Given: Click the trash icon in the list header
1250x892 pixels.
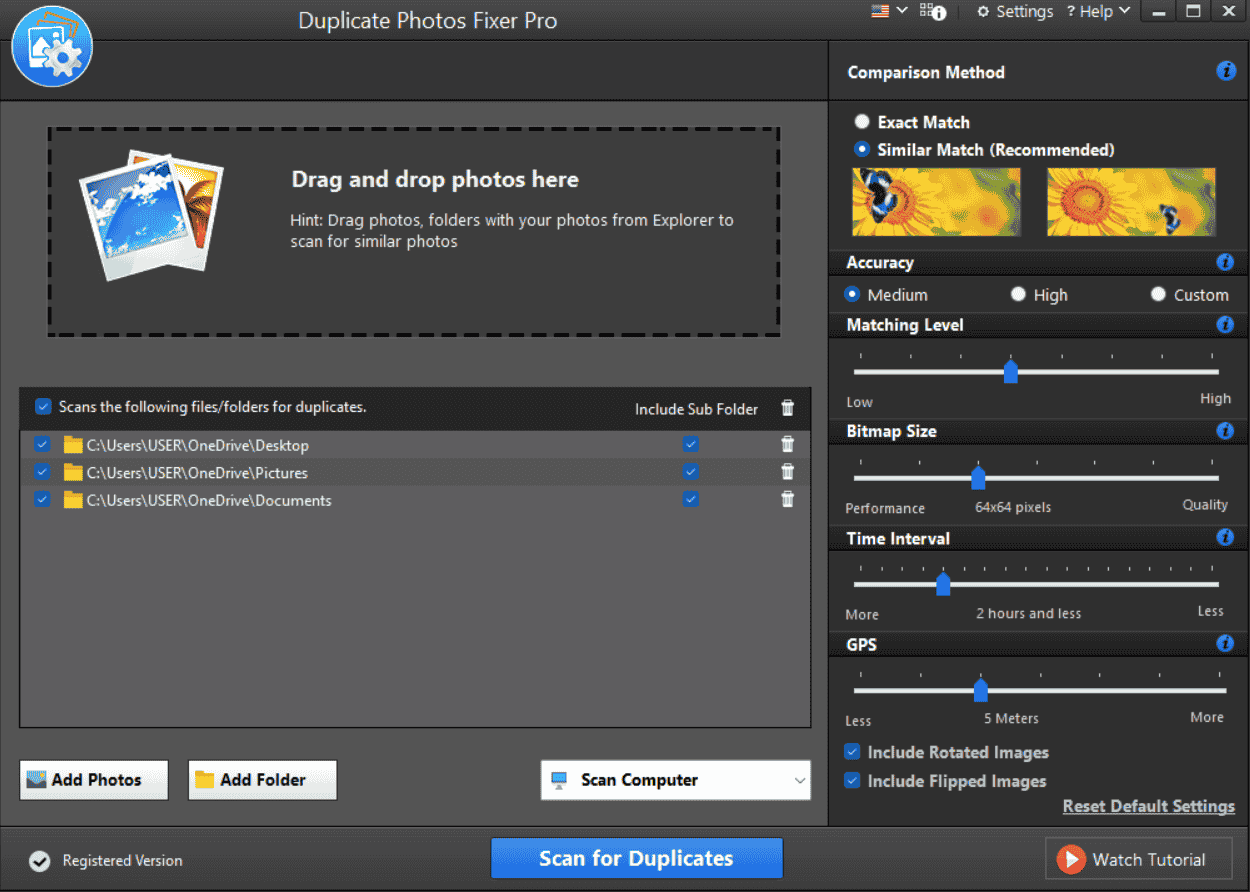Looking at the screenshot, I should (788, 408).
